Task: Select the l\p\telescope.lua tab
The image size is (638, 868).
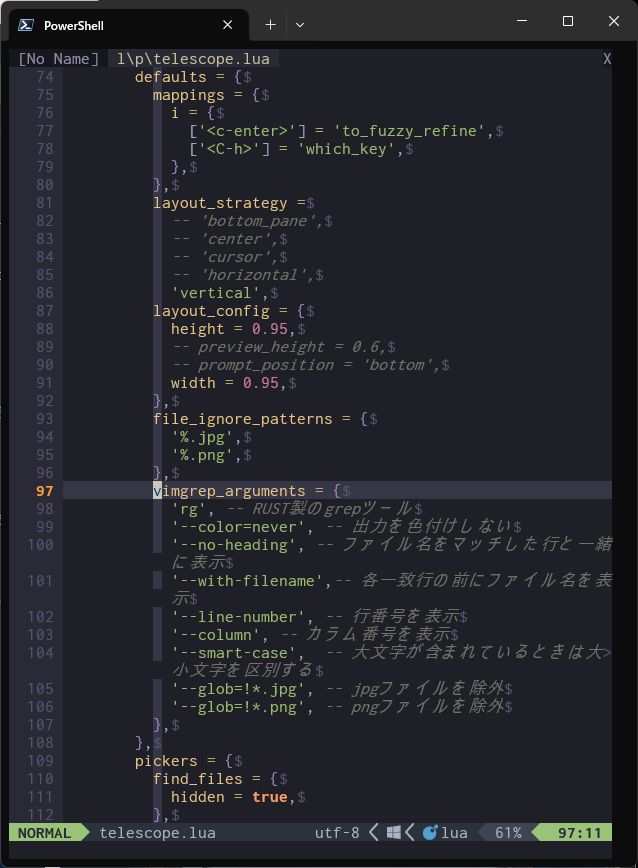Action: pos(194,59)
